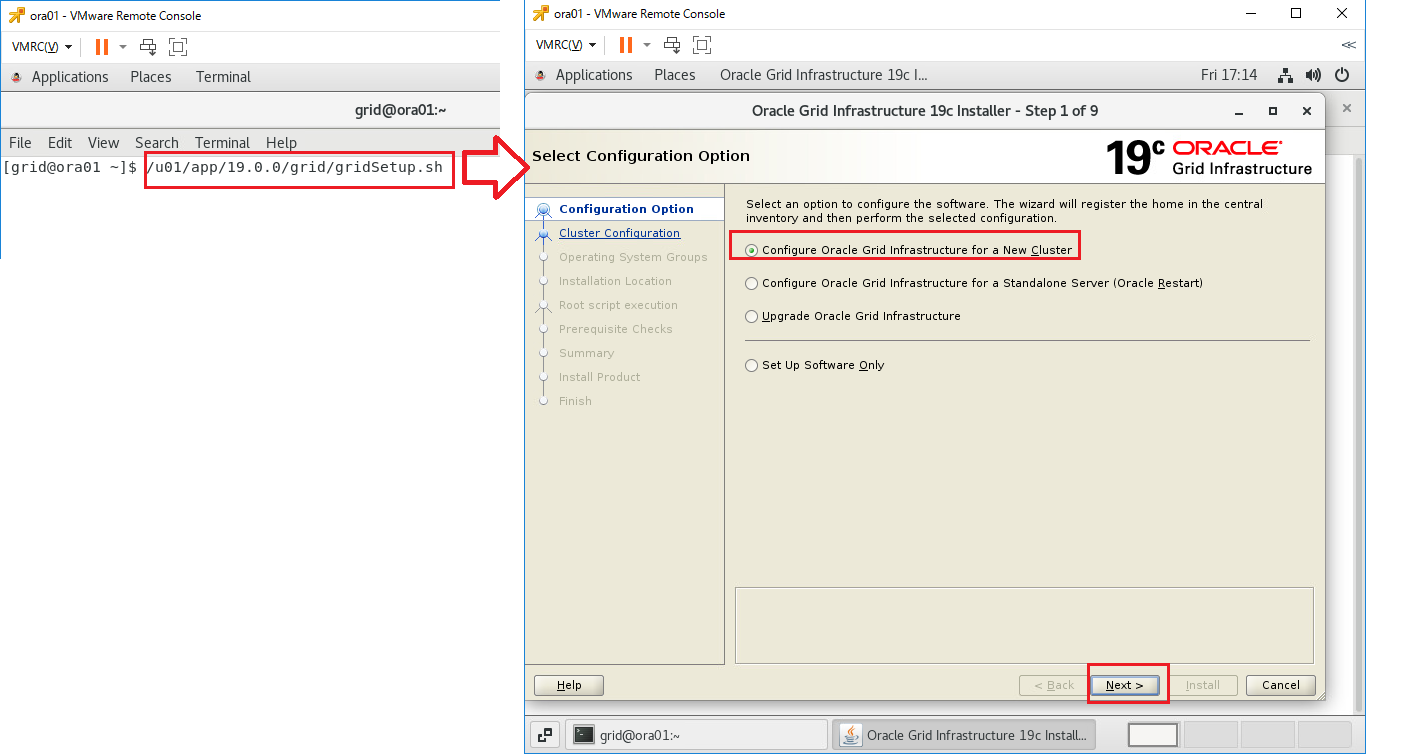This screenshot has width=1404, height=756.
Task: Open terminal Search menu
Action: pos(157,143)
